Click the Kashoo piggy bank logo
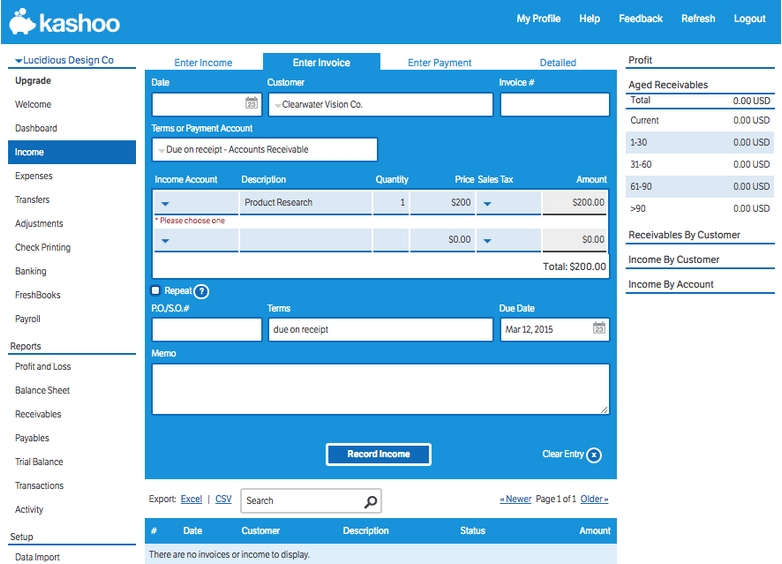This screenshot has height=564, width=782. [x=22, y=21]
